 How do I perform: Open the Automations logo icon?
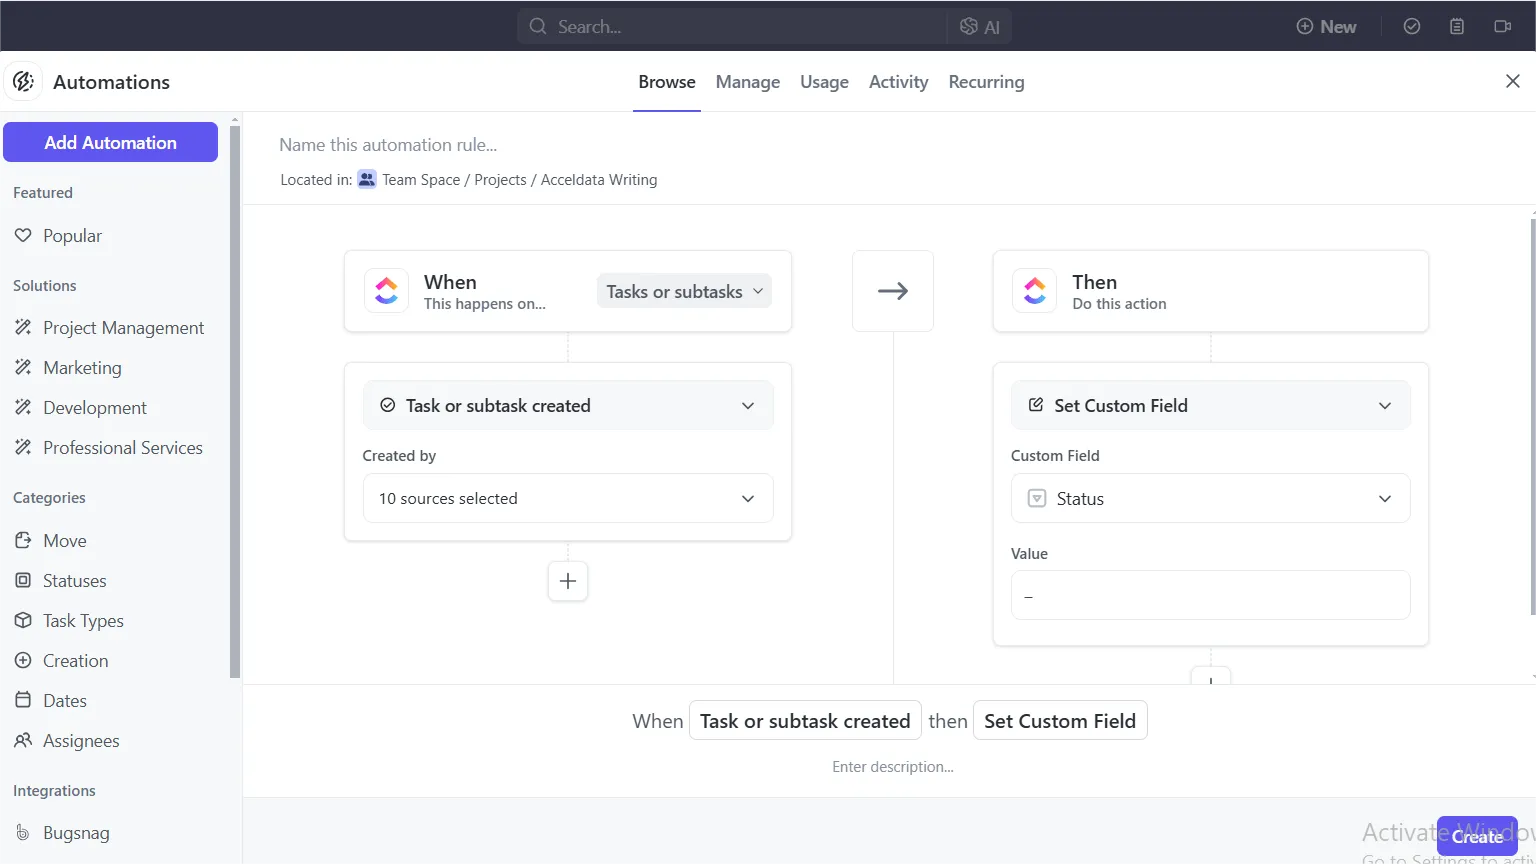coord(23,81)
